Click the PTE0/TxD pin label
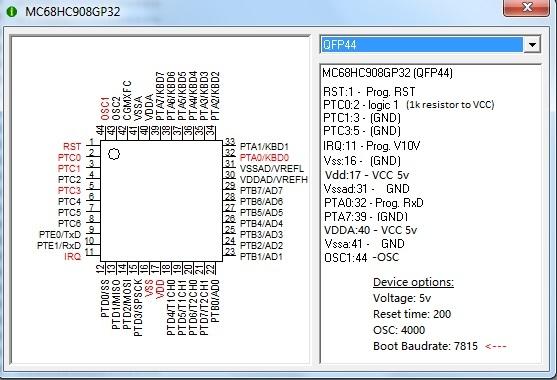 pos(60,235)
